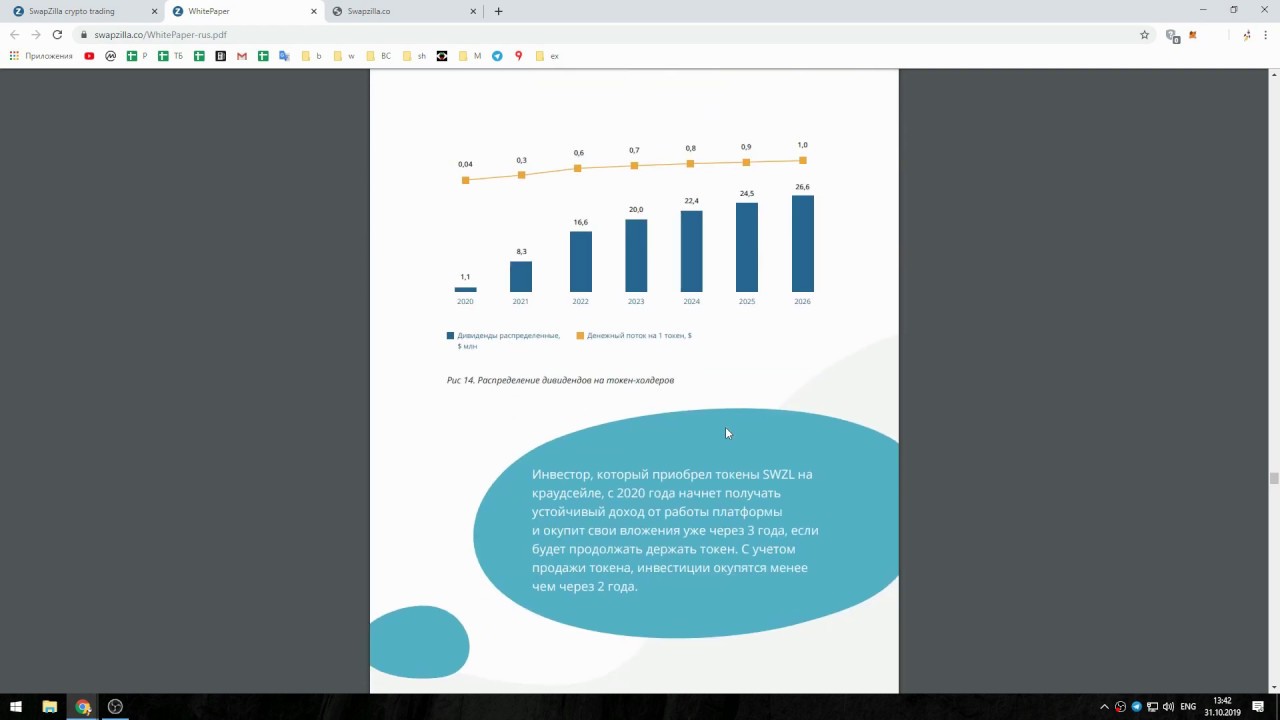Open Telegram from system tray
This screenshot has height=720, width=1280.
1136,707
